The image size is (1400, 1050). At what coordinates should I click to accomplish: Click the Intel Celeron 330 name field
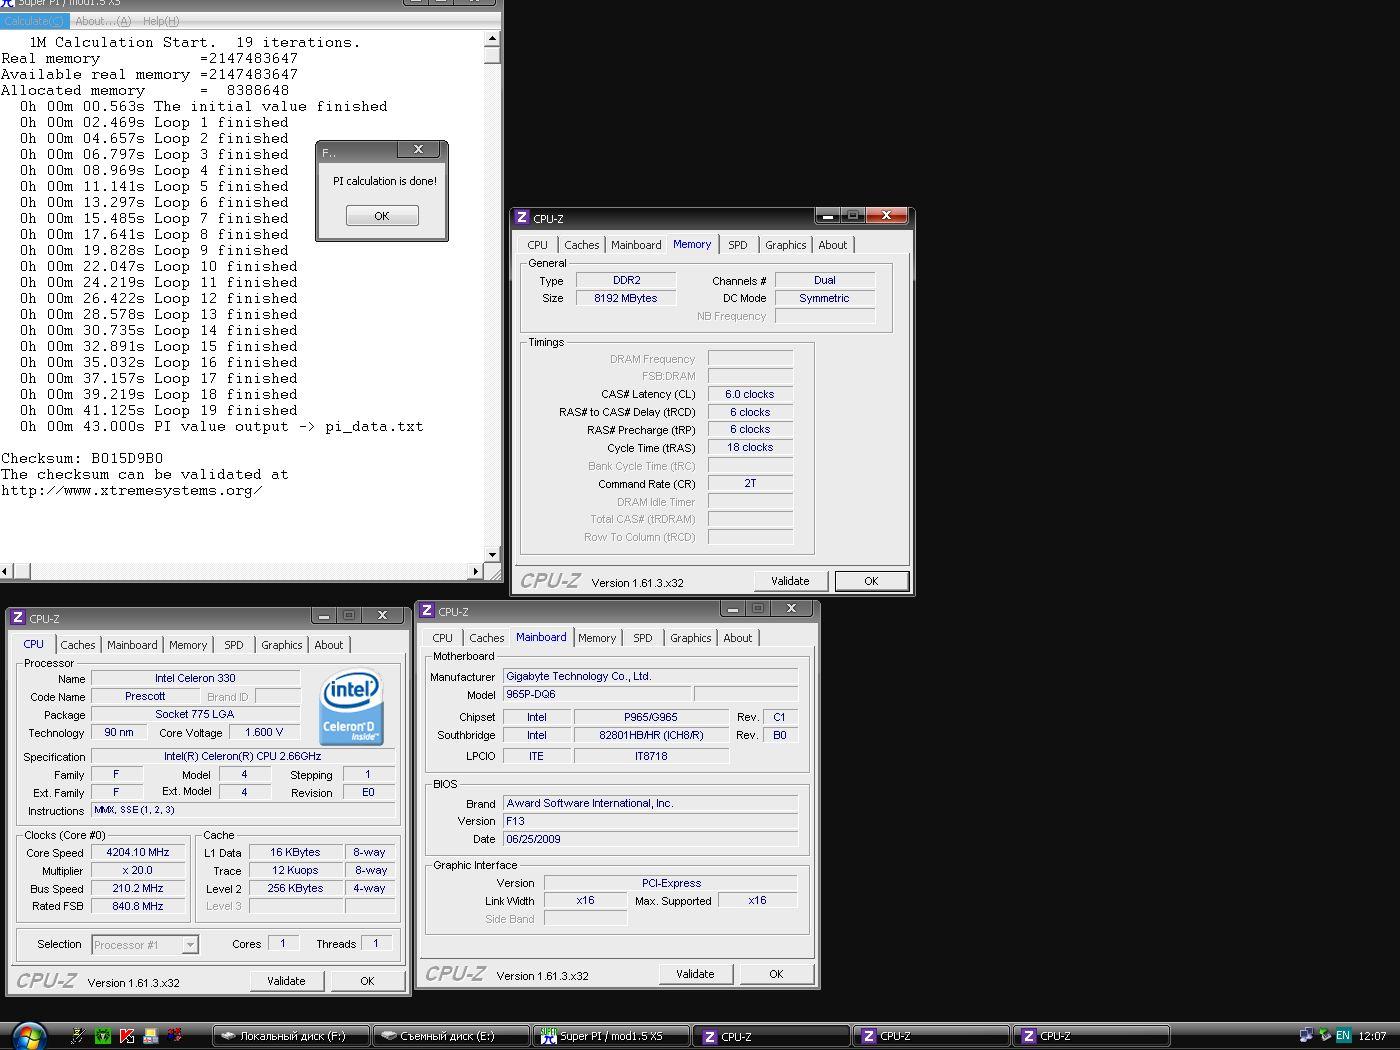coord(195,678)
